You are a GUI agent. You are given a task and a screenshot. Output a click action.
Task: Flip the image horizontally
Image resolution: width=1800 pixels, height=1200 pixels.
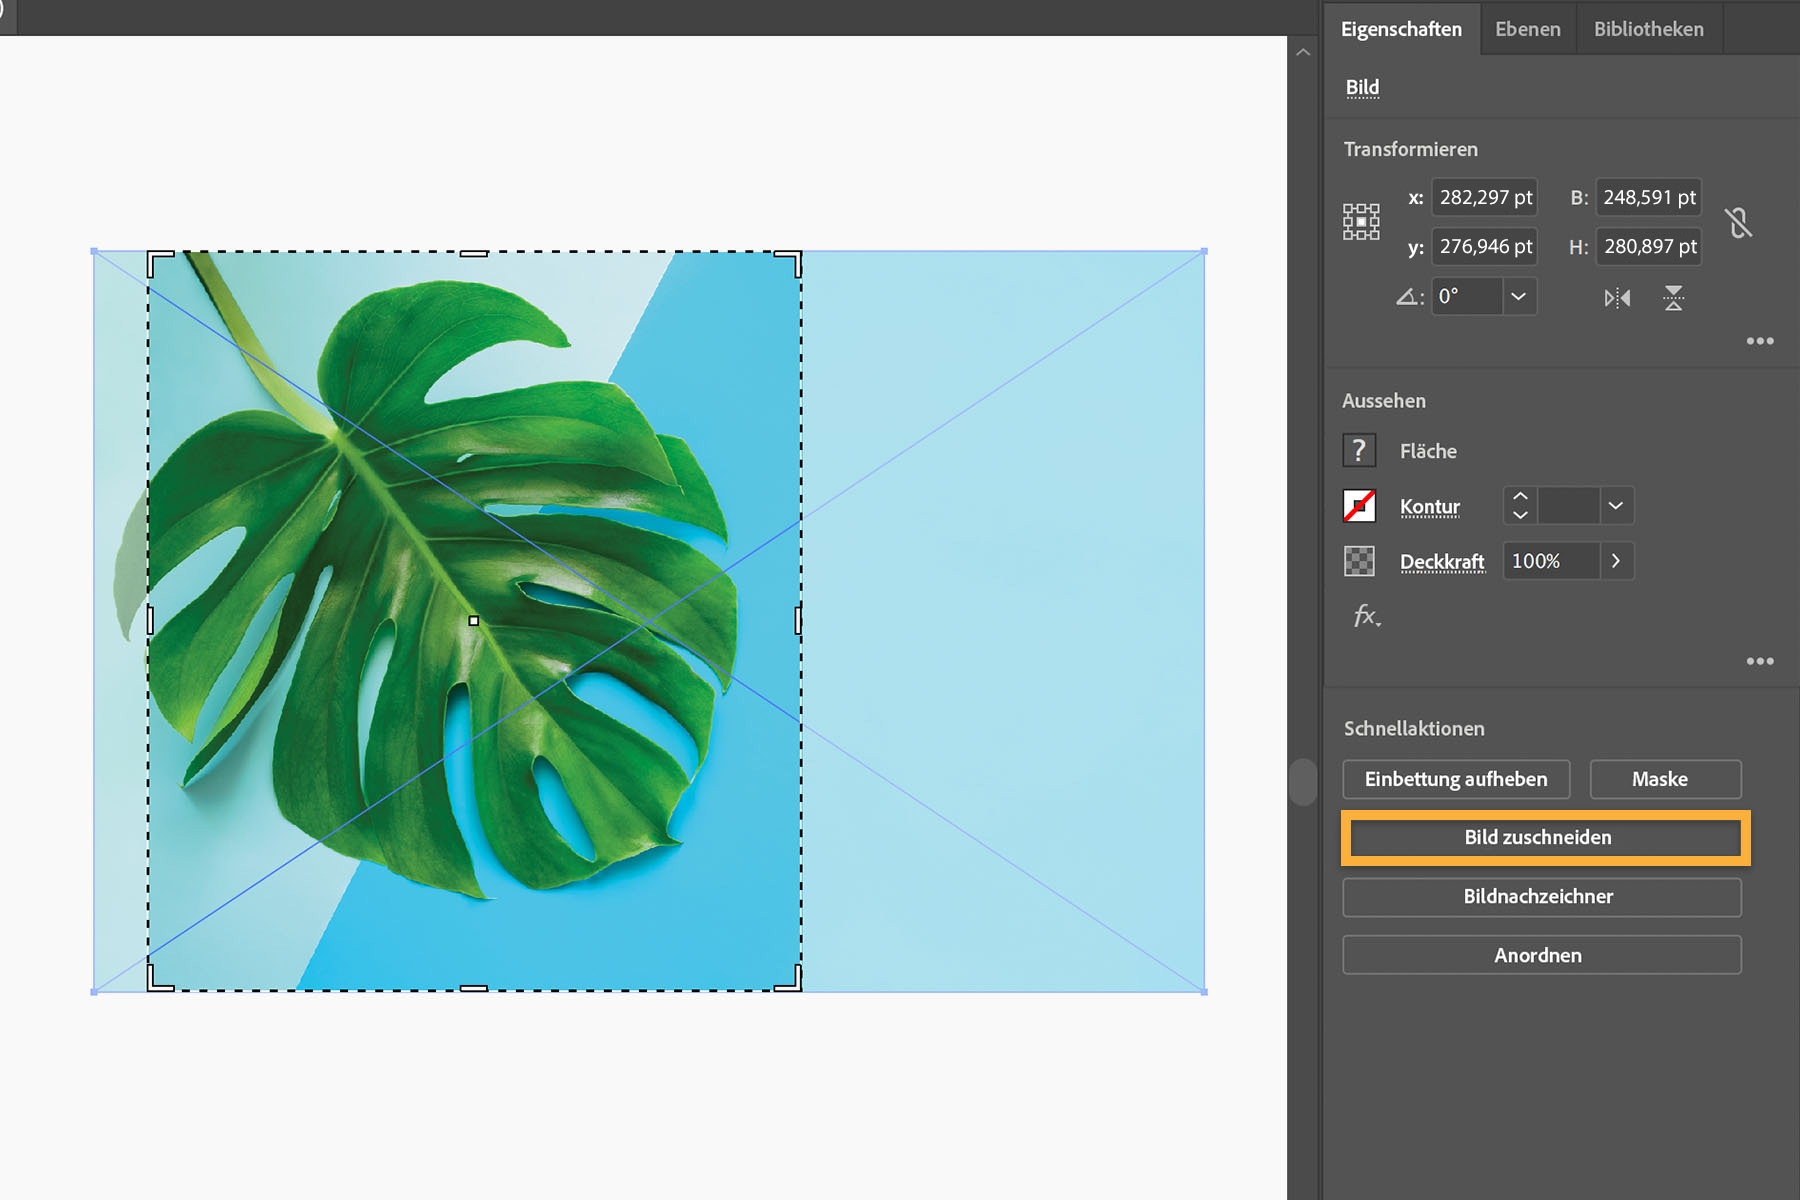coord(1617,297)
